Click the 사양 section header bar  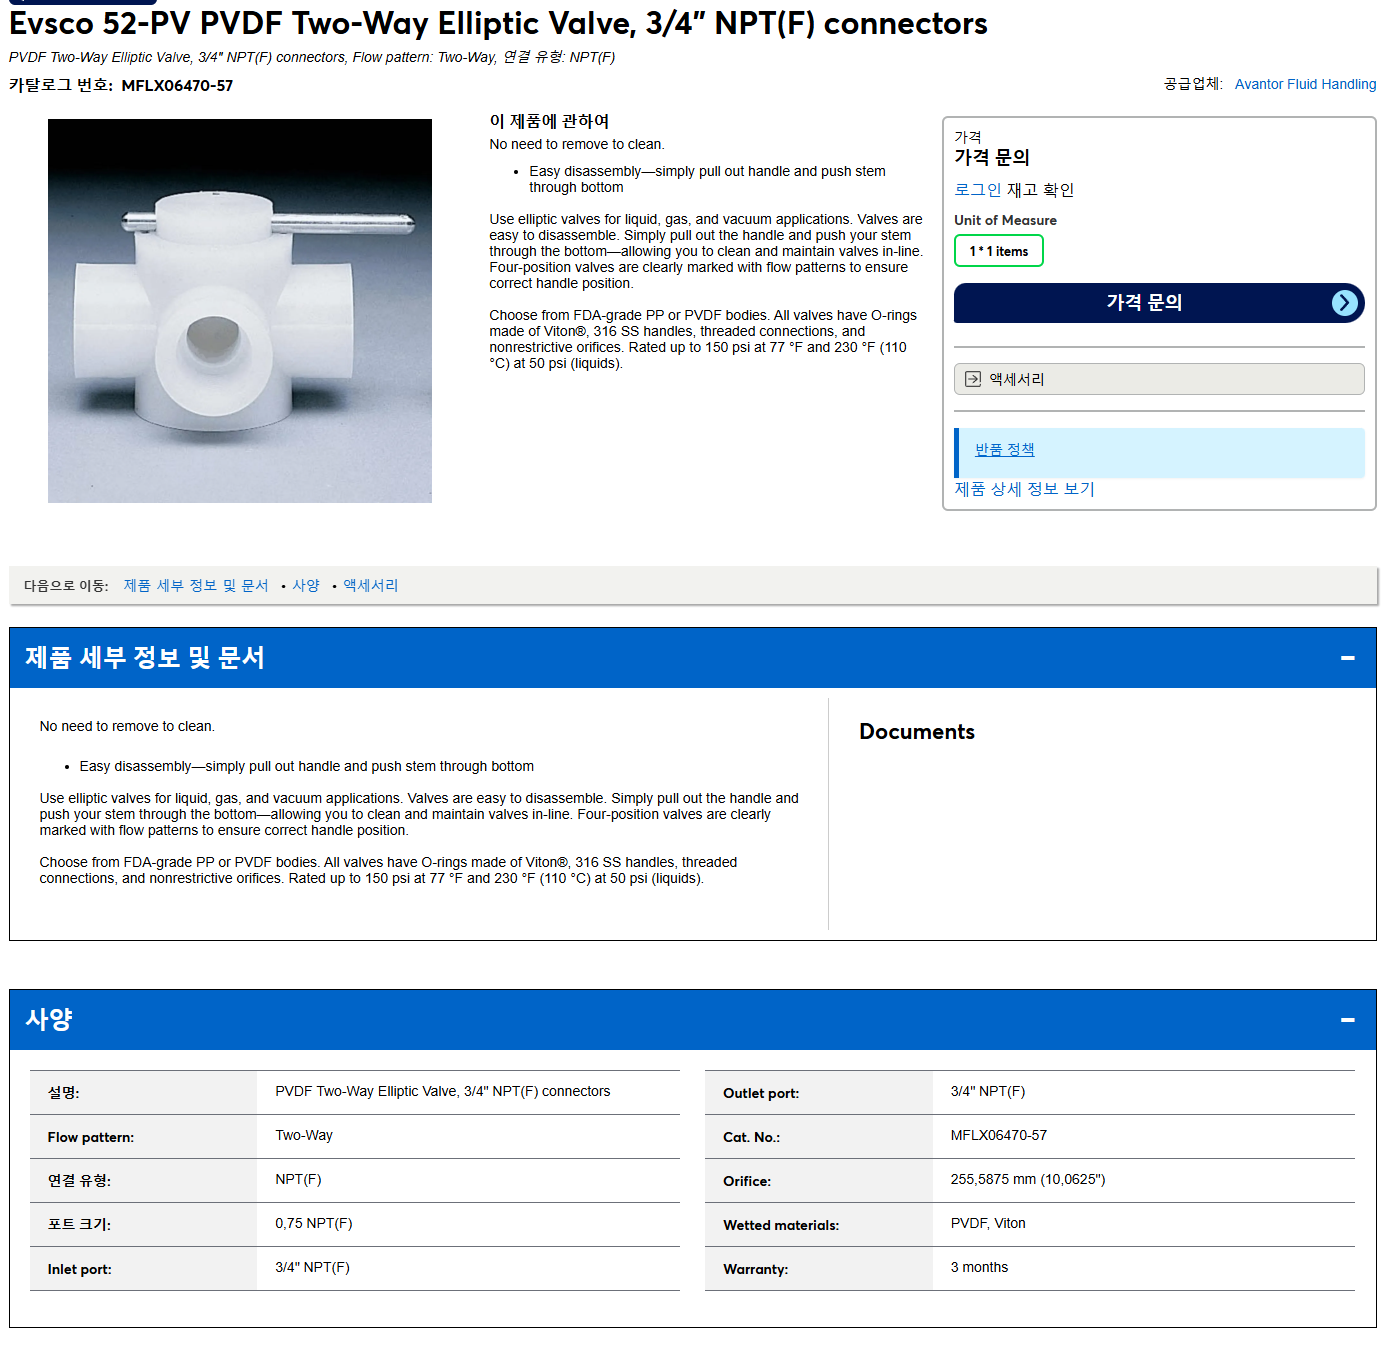692,1020
